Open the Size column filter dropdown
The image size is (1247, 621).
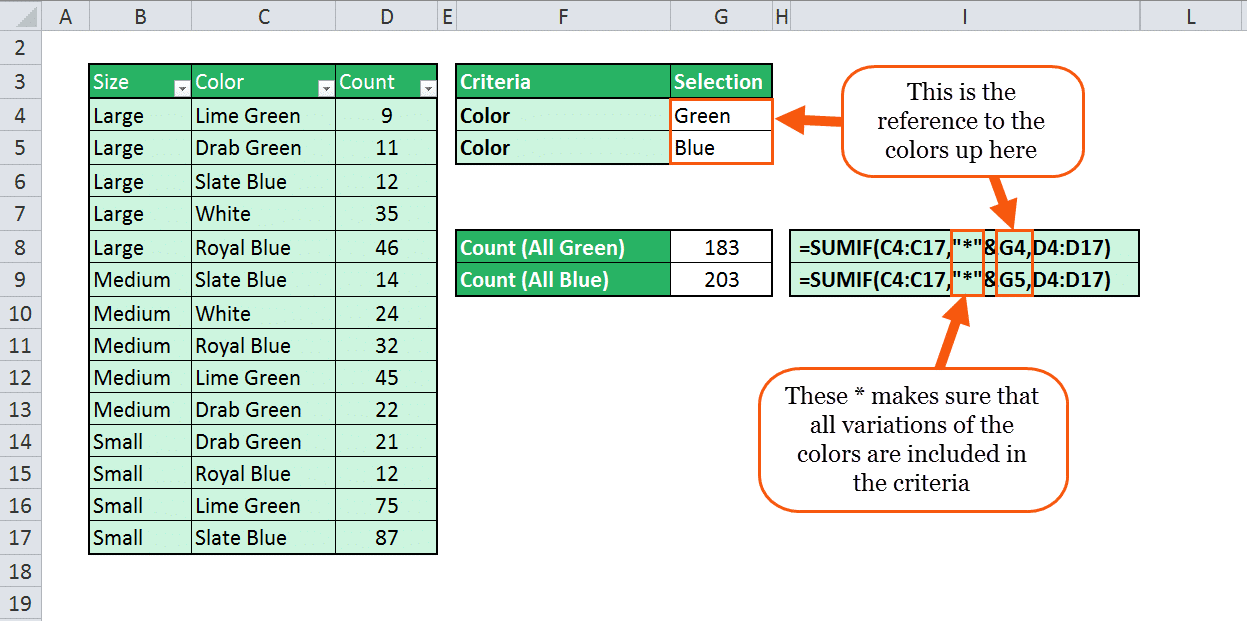pyautogui.click(x=182, y=89)
